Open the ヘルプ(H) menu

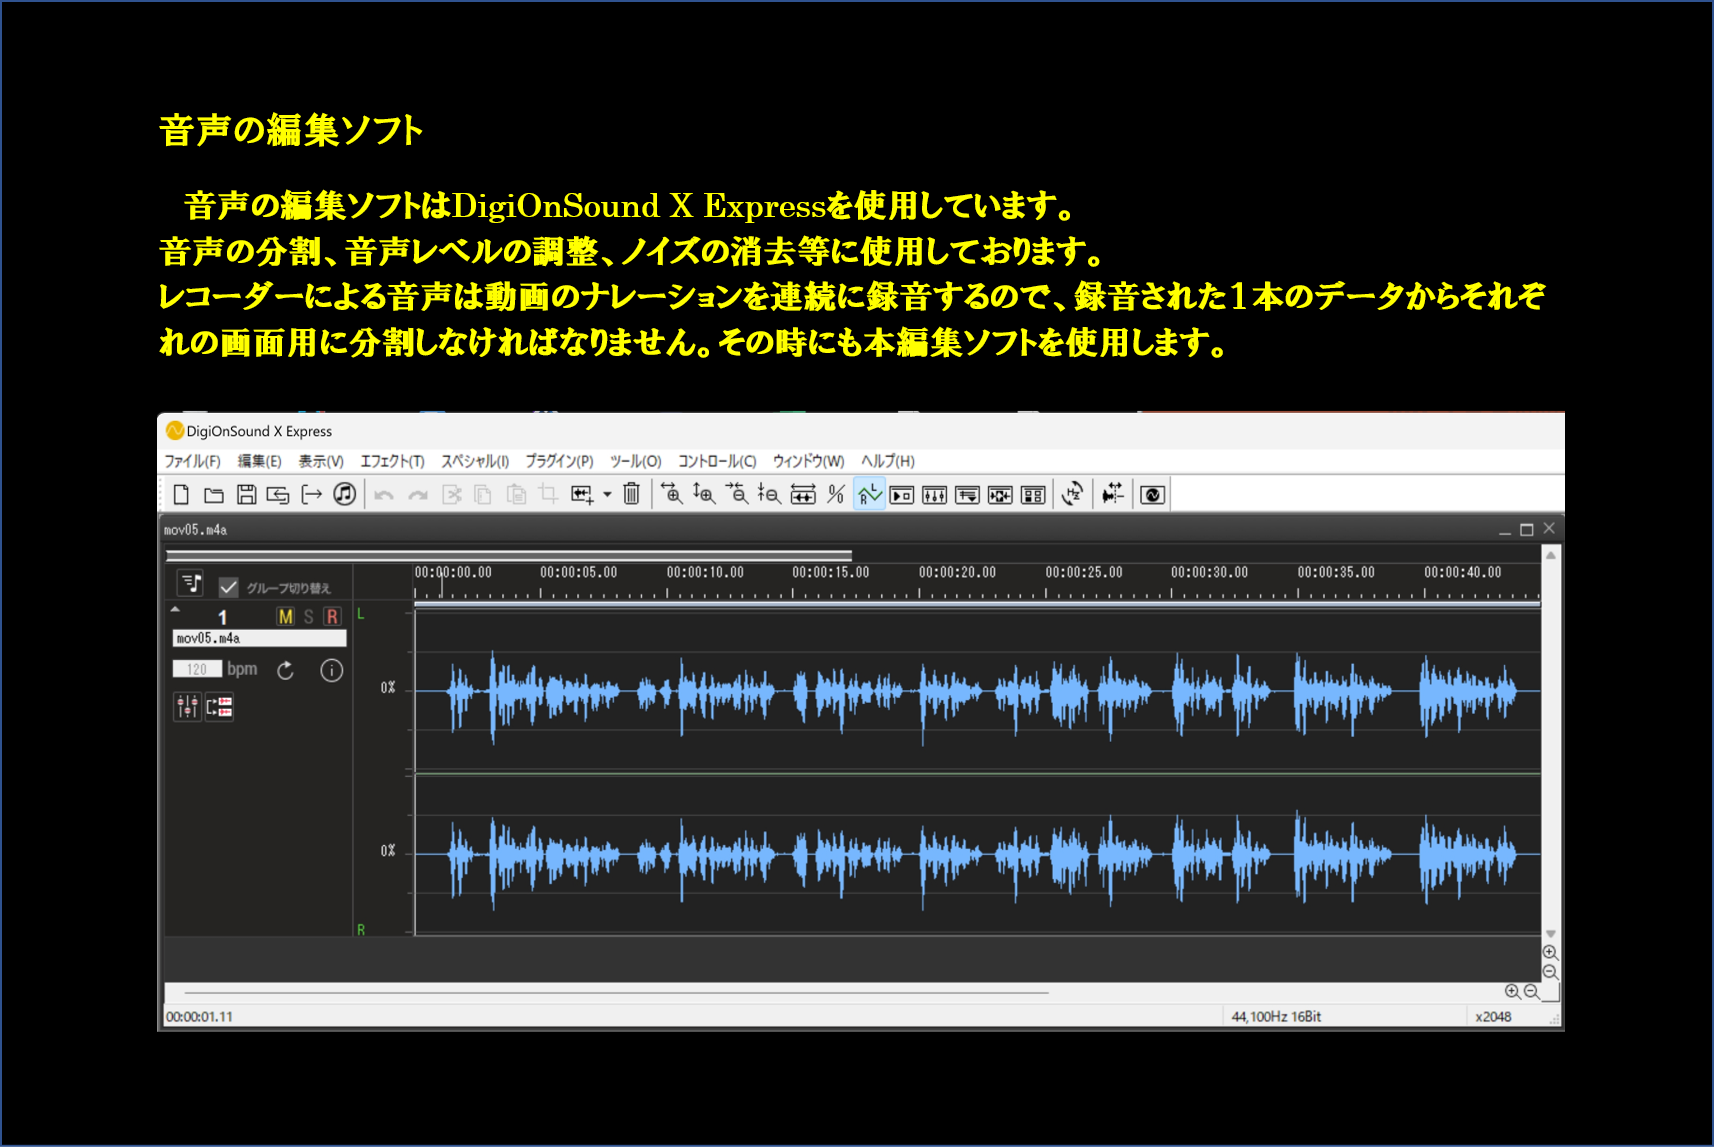tap(888, 461)
